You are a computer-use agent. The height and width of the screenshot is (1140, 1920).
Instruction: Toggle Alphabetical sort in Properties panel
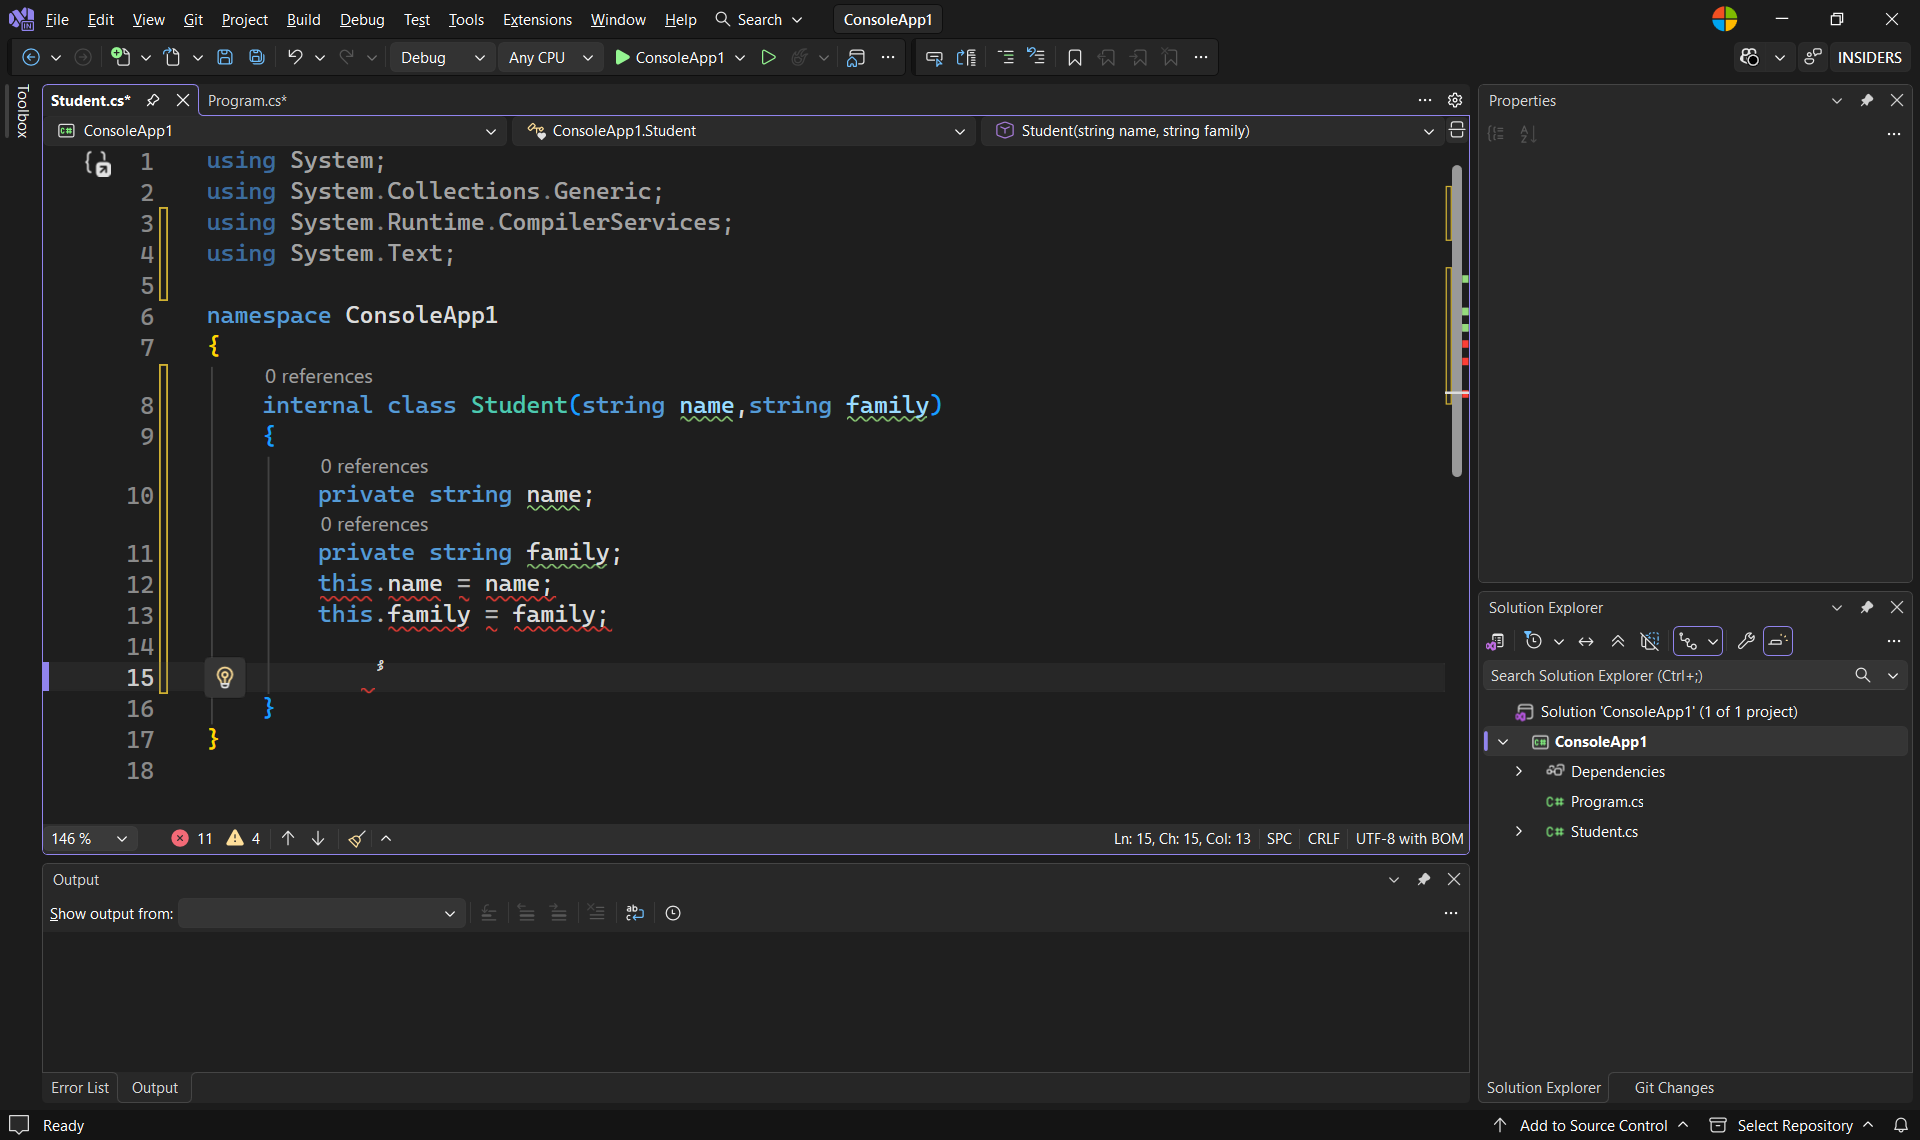(x=1528, y=134)
